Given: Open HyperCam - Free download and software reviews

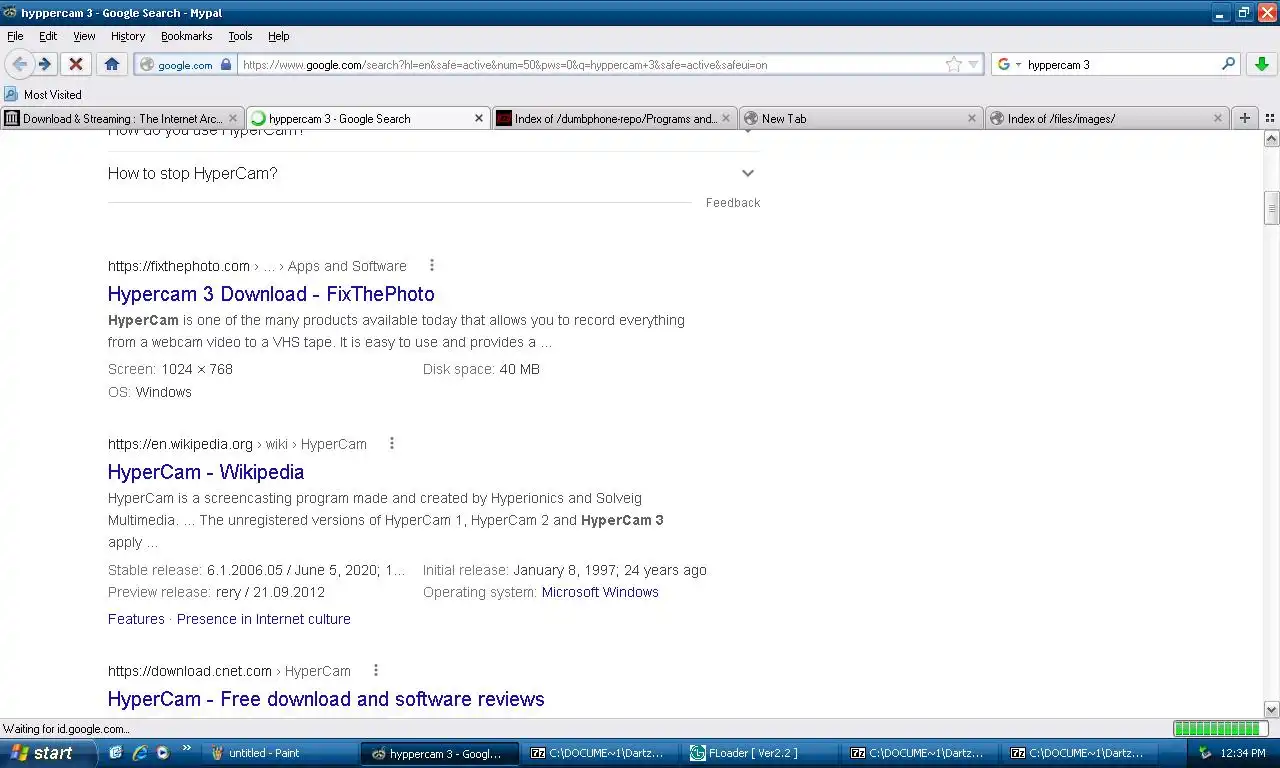Looking at the screenshot, I should (x=326, y=699).
